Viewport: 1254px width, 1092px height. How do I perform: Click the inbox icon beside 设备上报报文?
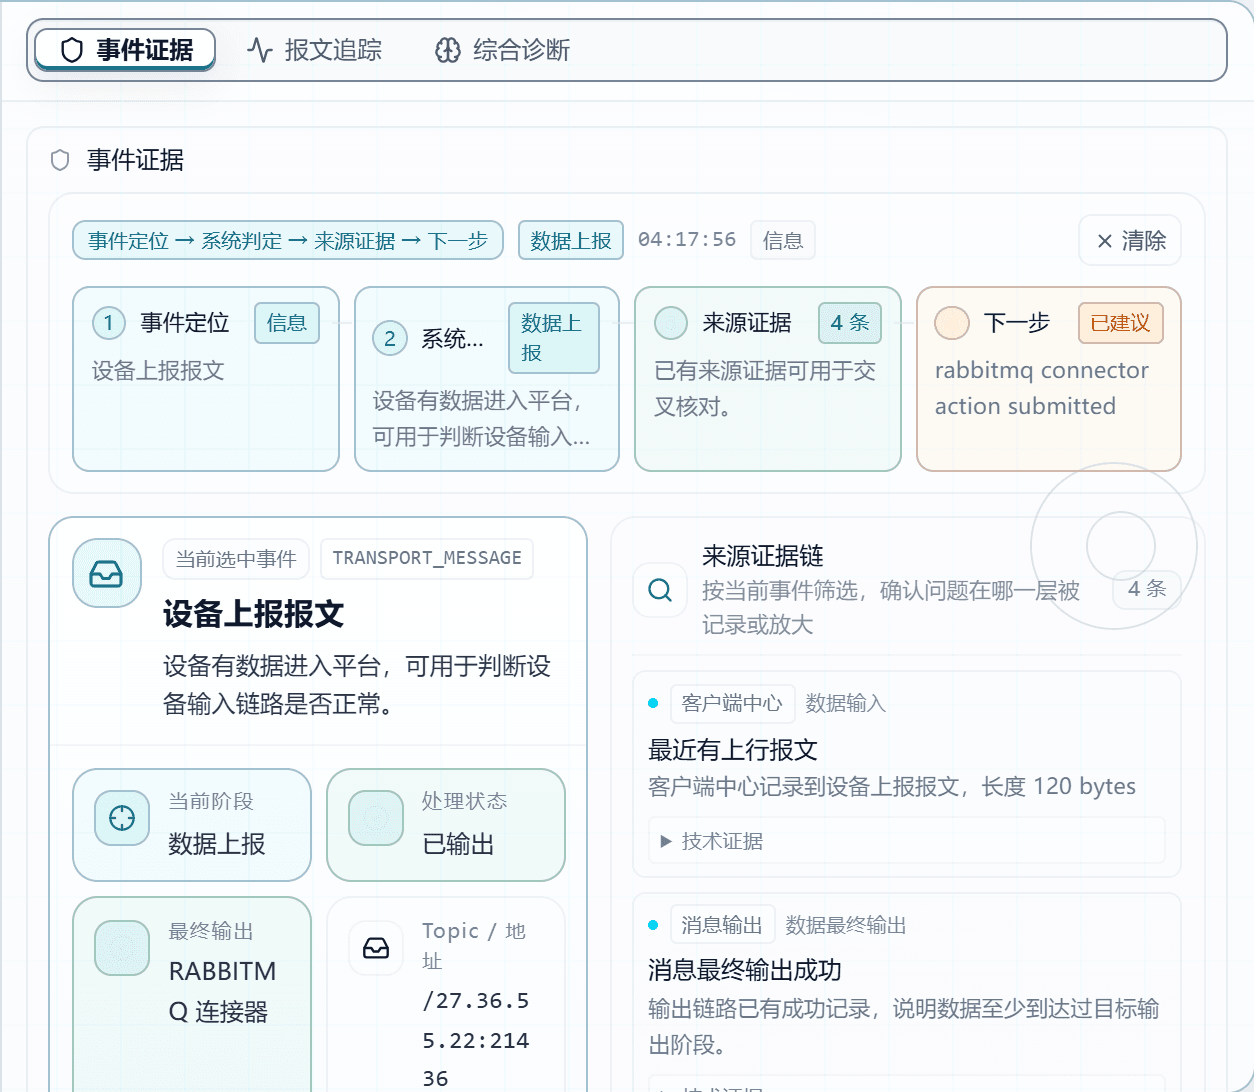pos(106,573)
